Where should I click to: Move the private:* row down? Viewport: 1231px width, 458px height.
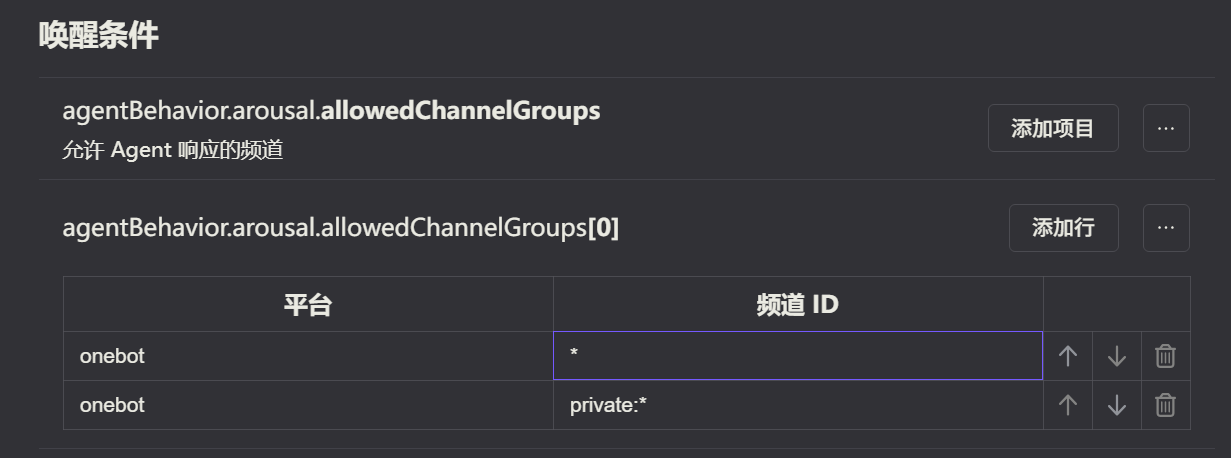coord(1116,405)
